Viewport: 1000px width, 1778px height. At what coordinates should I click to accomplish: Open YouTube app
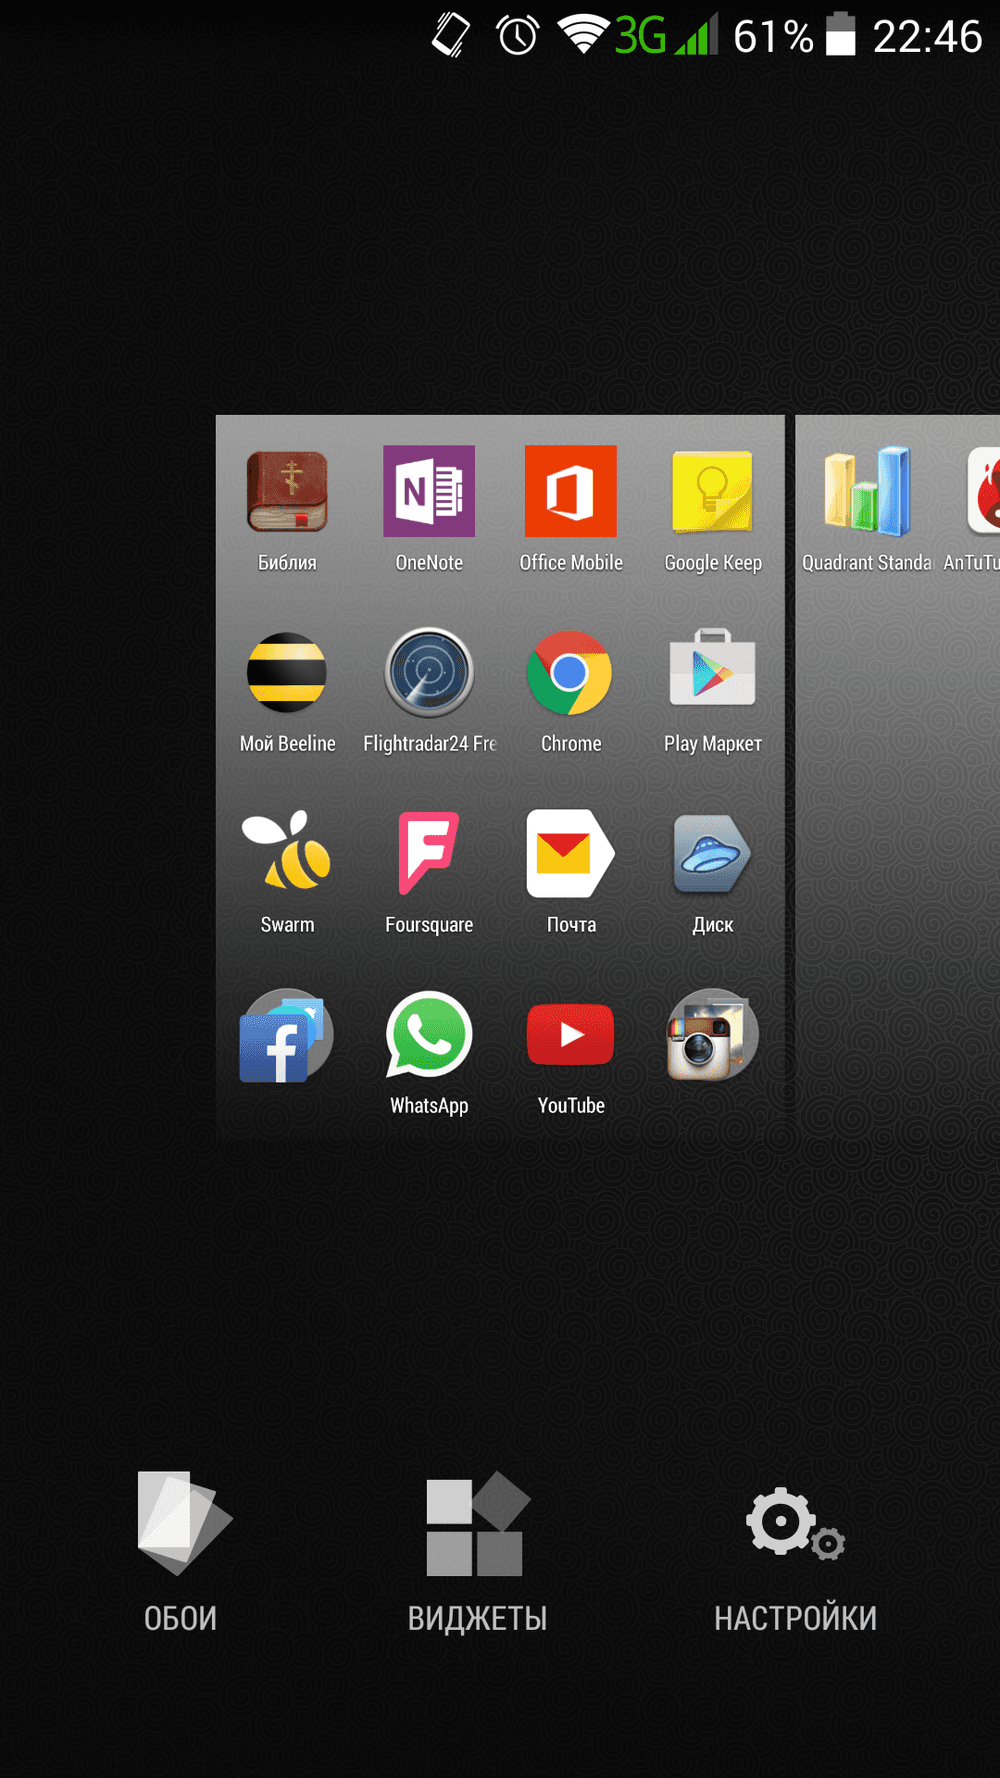pyautogui.click(x=570, y=1035)
